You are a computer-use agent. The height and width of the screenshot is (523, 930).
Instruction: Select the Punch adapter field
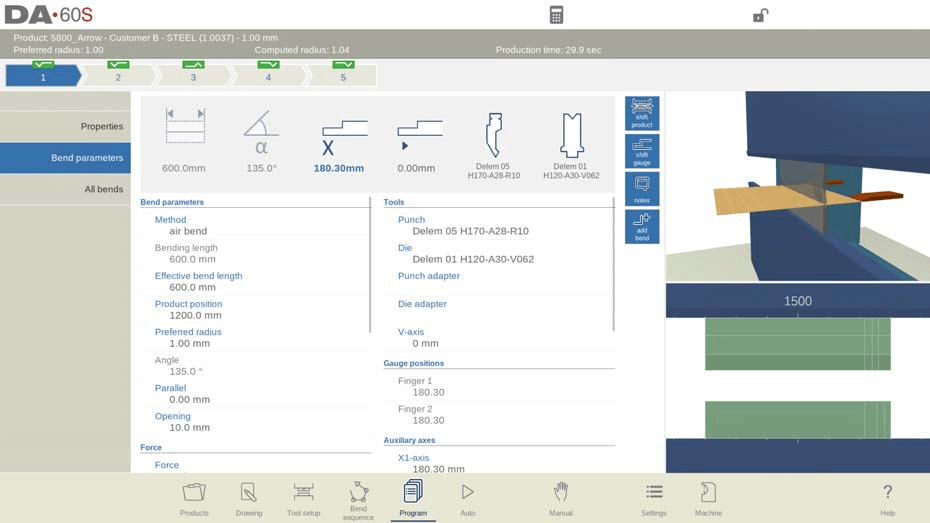[499, 282]
